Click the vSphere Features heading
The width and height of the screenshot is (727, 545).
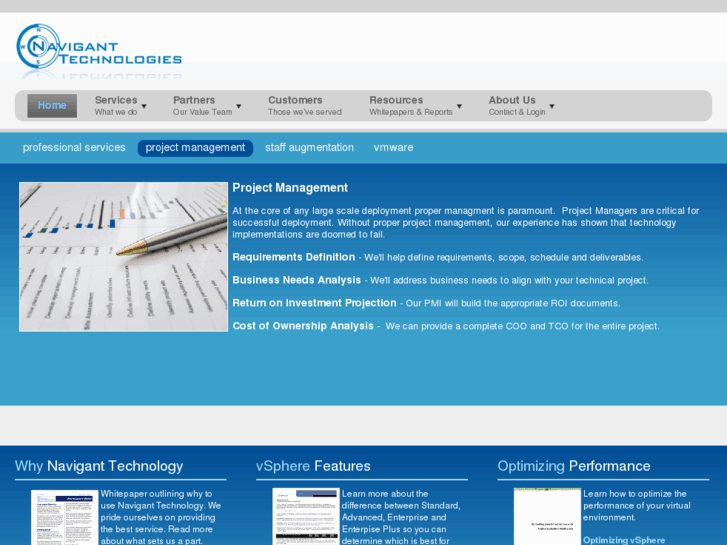313,466
